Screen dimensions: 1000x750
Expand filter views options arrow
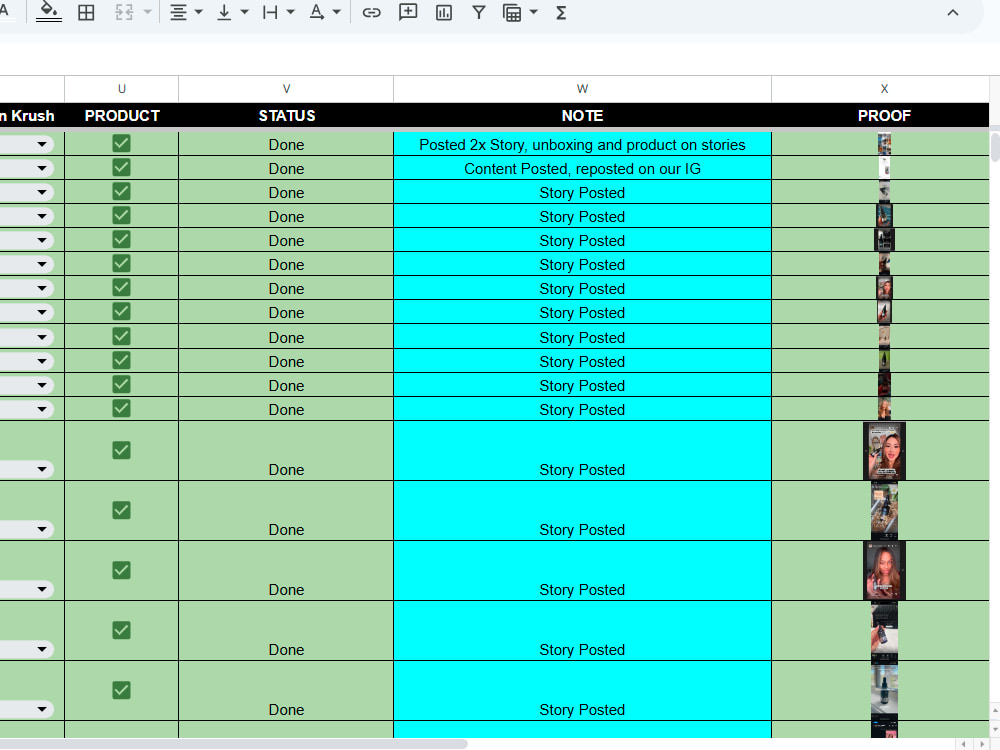pos(534,12)
